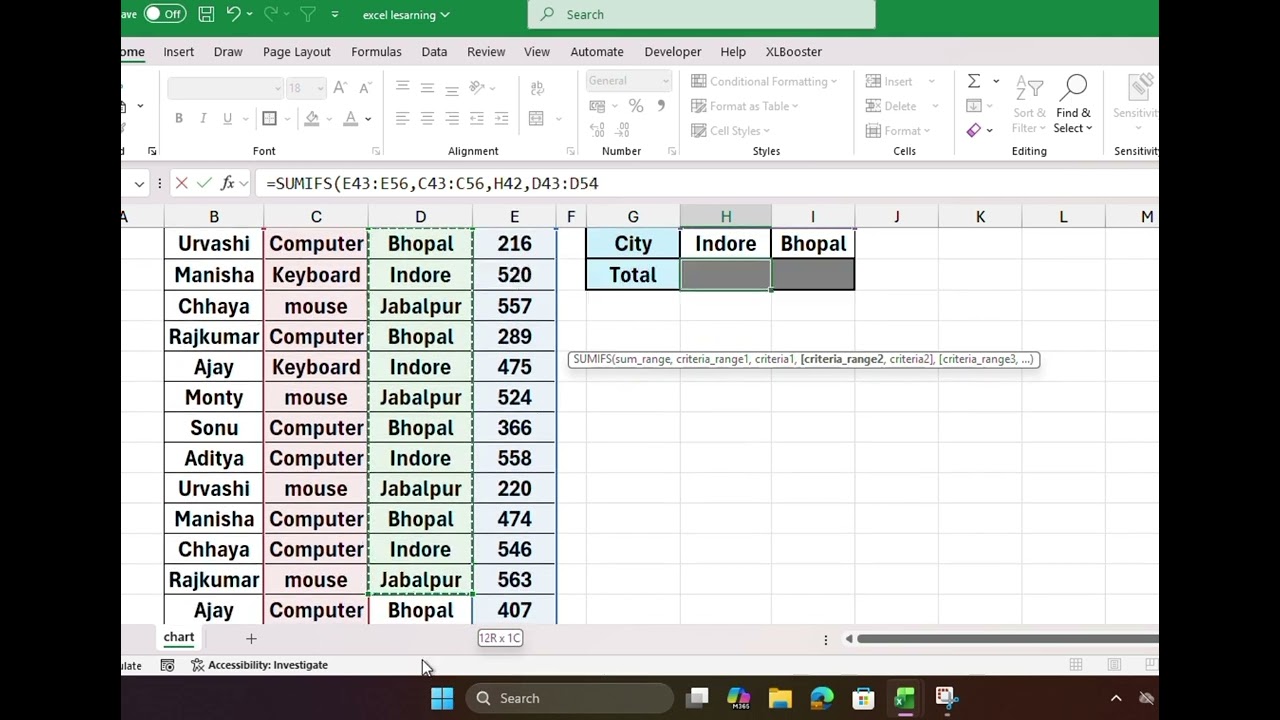Viewport: 1280px width, 720px height.
Task: Click the Windows Start button
Action: [x=441, y=698]
